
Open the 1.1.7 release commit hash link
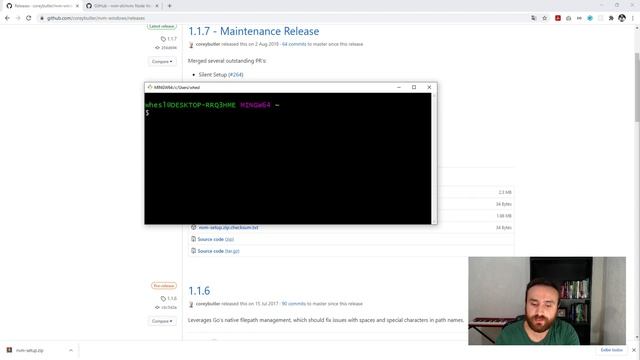point(166,48)
